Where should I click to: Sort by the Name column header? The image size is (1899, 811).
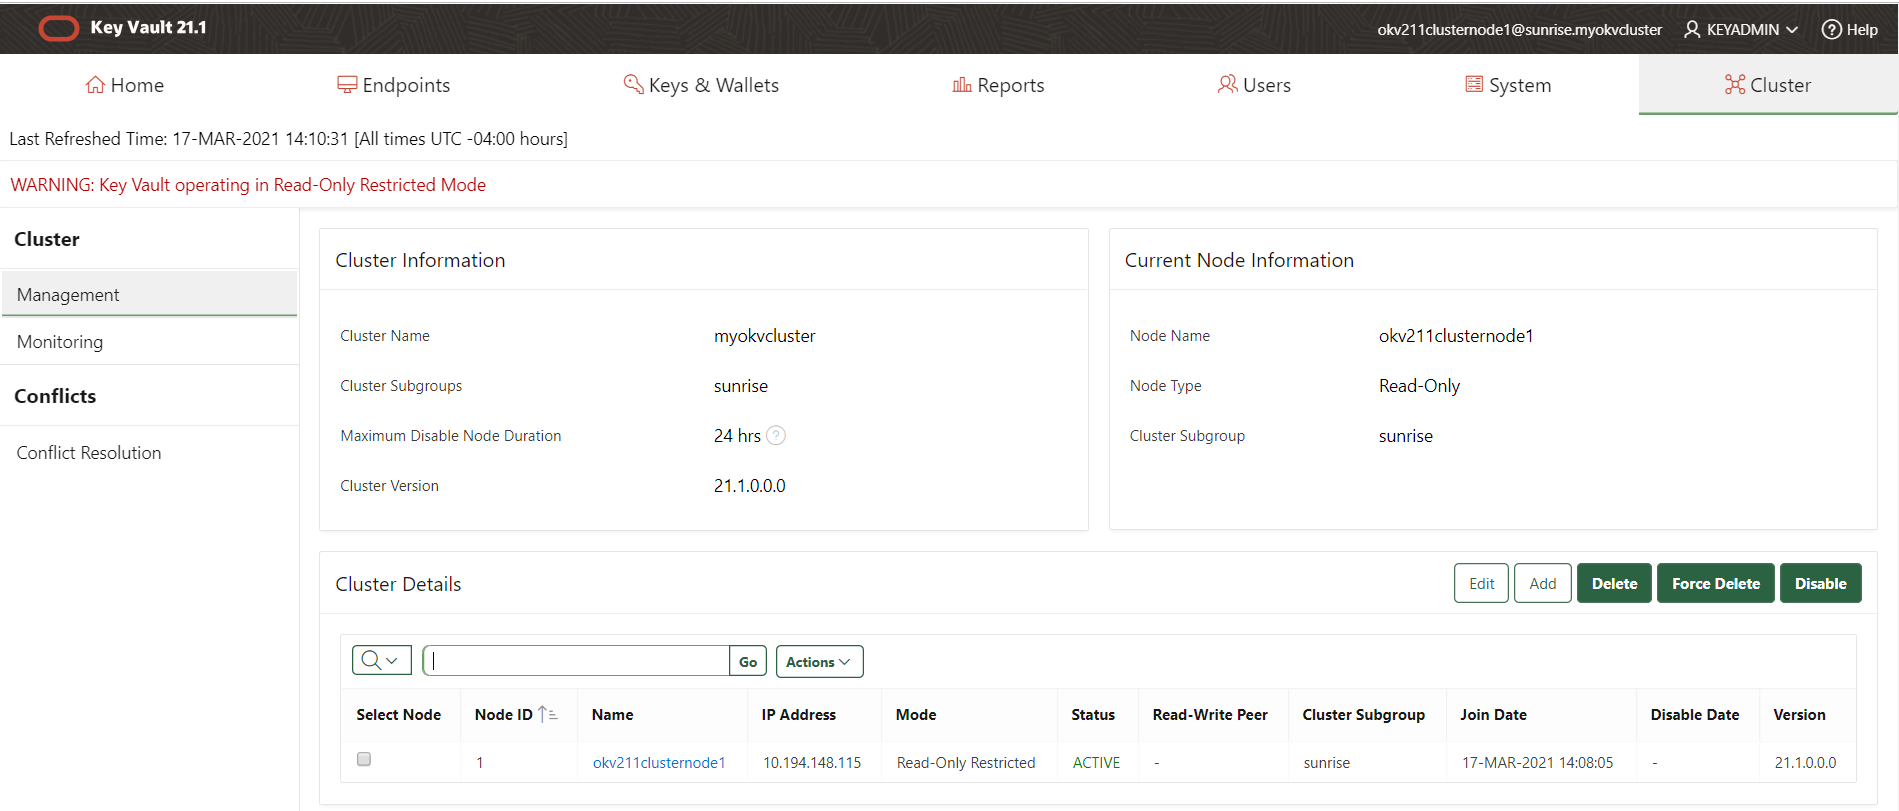pos(612,715)
